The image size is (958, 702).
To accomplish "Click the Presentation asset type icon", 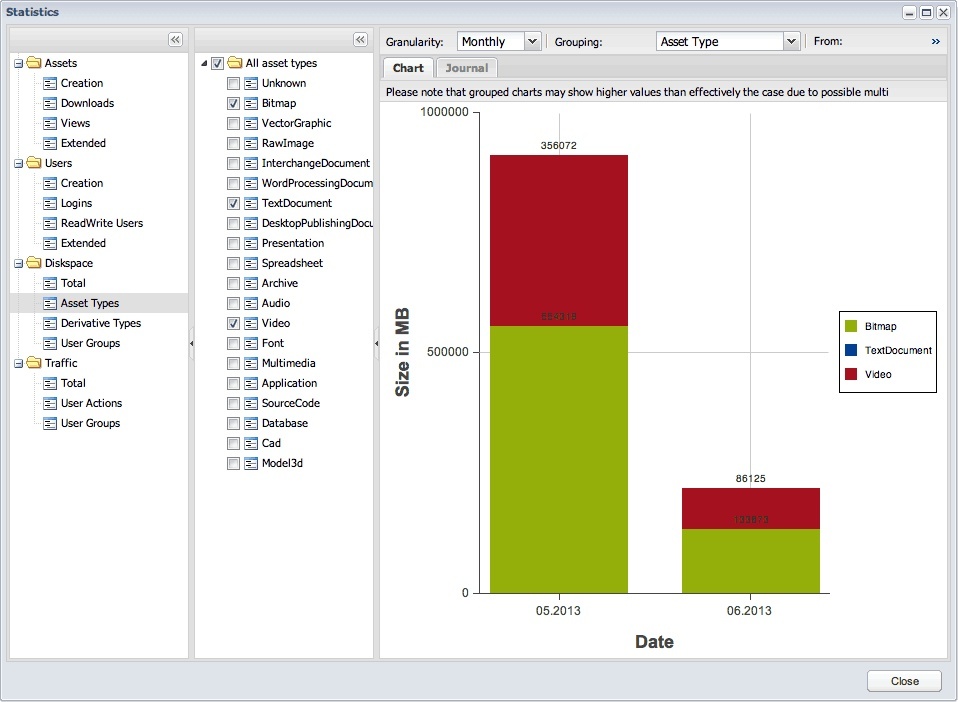I will (x=250, y=243).
